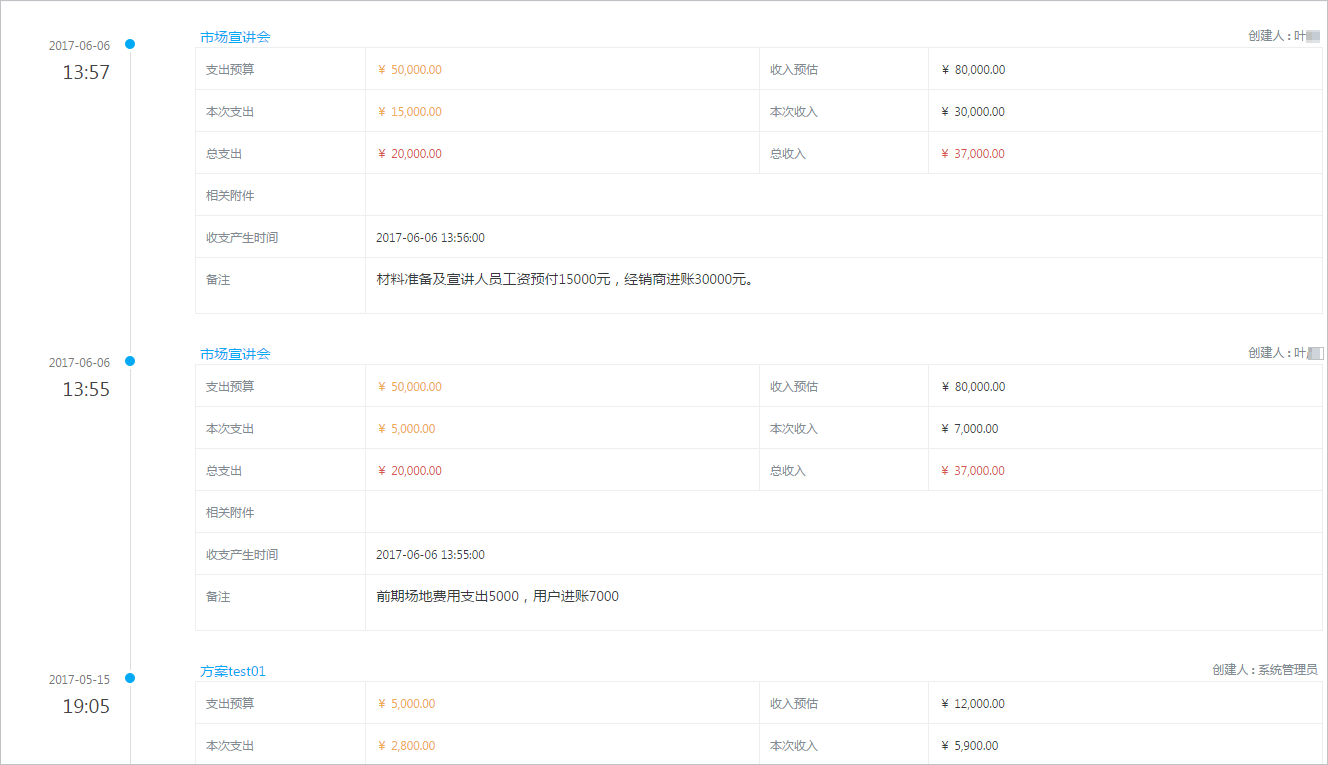Image resolution: width=1328 pixels, height=765 pixels.
Task: Click the ¥ 7,000.00 本次收入 value
Action: pos(970,429)
